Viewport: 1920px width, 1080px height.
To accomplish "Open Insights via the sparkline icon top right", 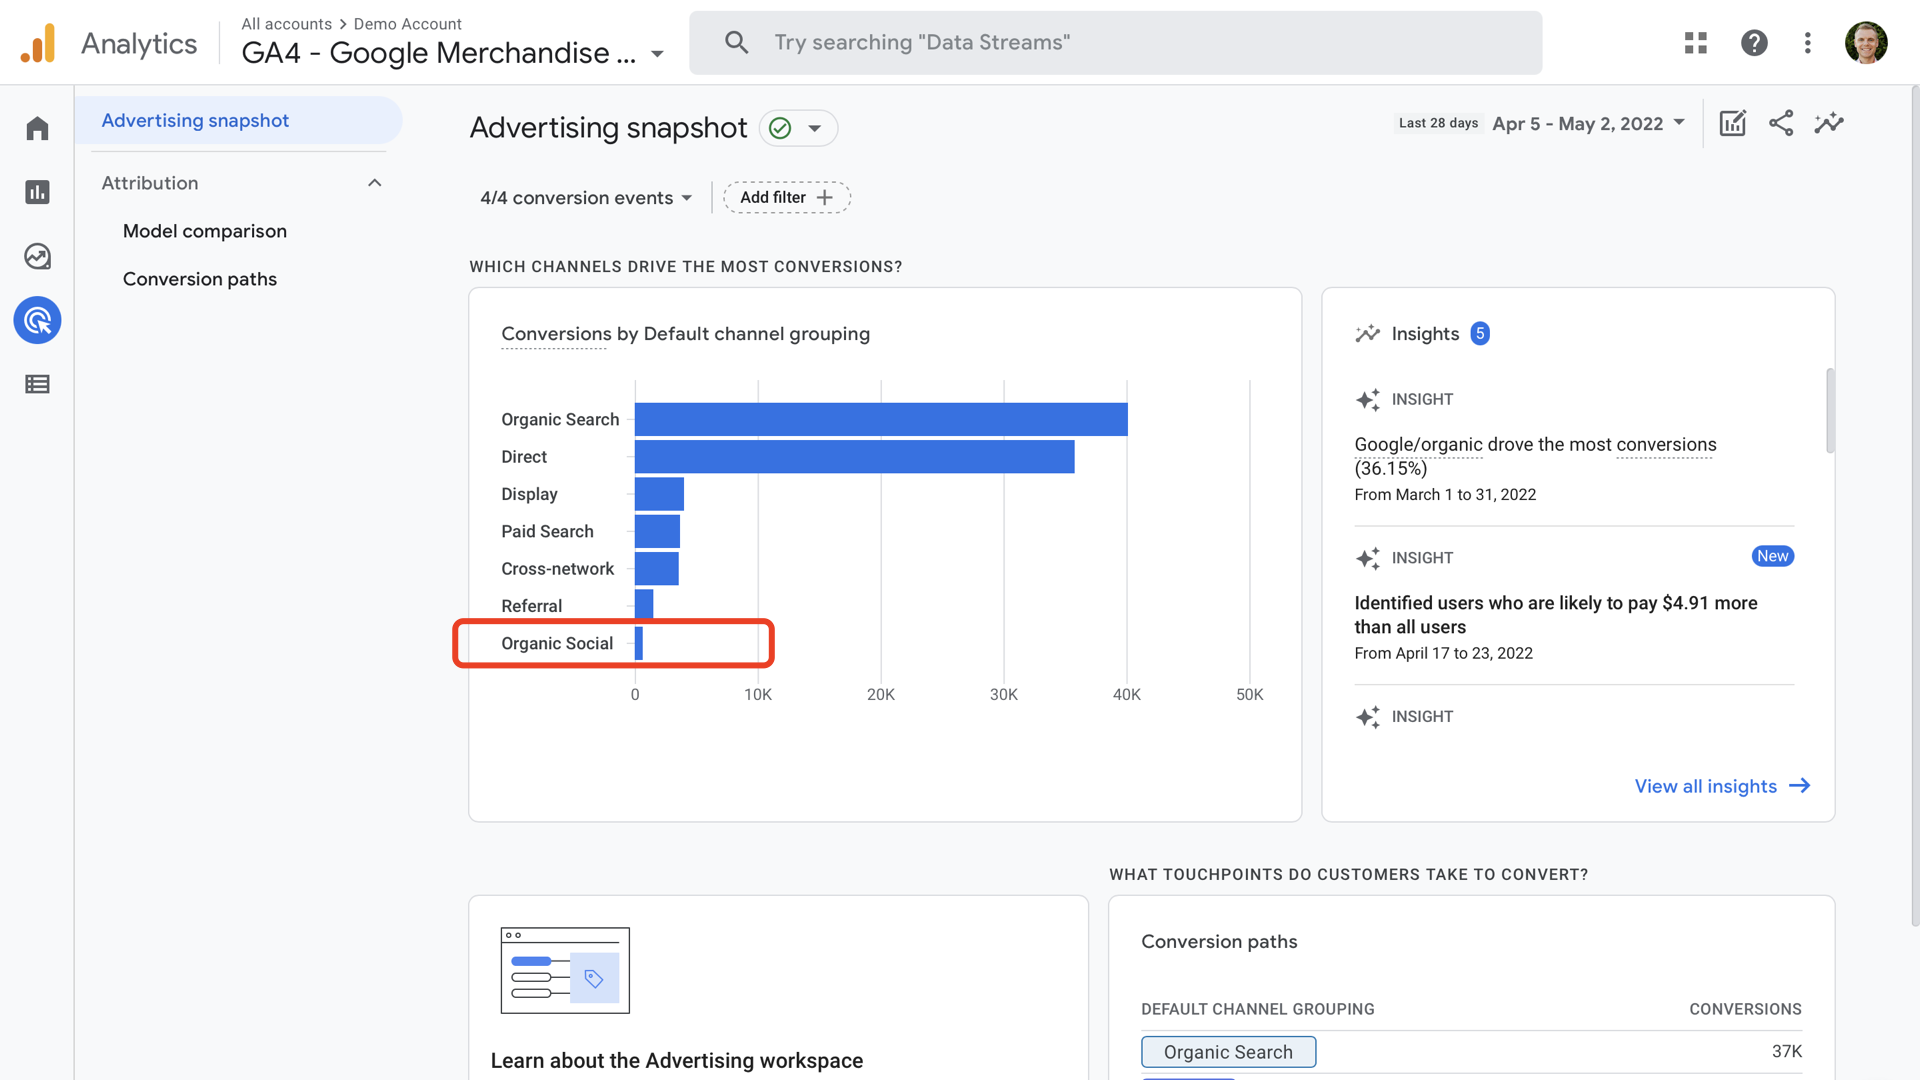I will pos(1829,123).
